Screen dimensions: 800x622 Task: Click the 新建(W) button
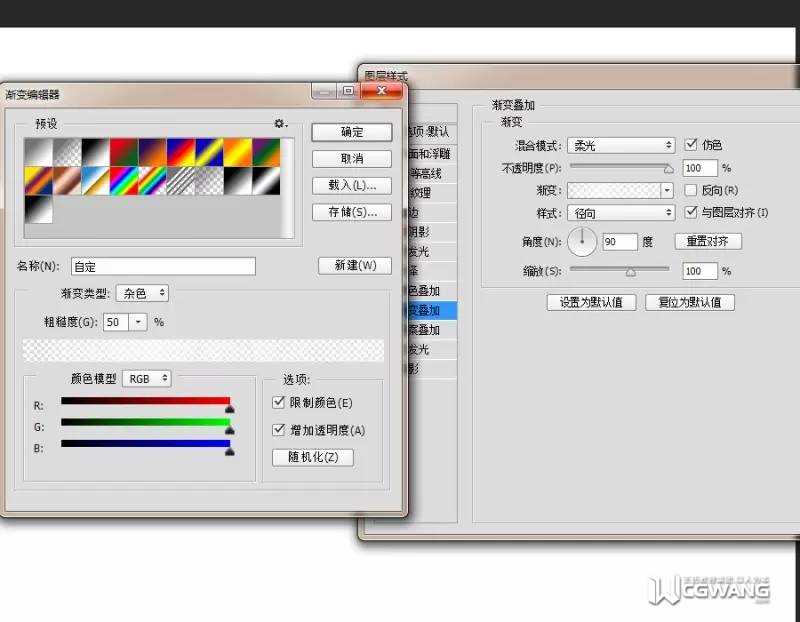click(355, 265)
